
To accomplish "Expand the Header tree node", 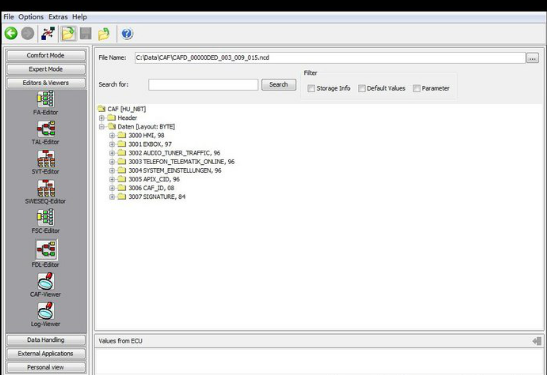I will 102,118.
